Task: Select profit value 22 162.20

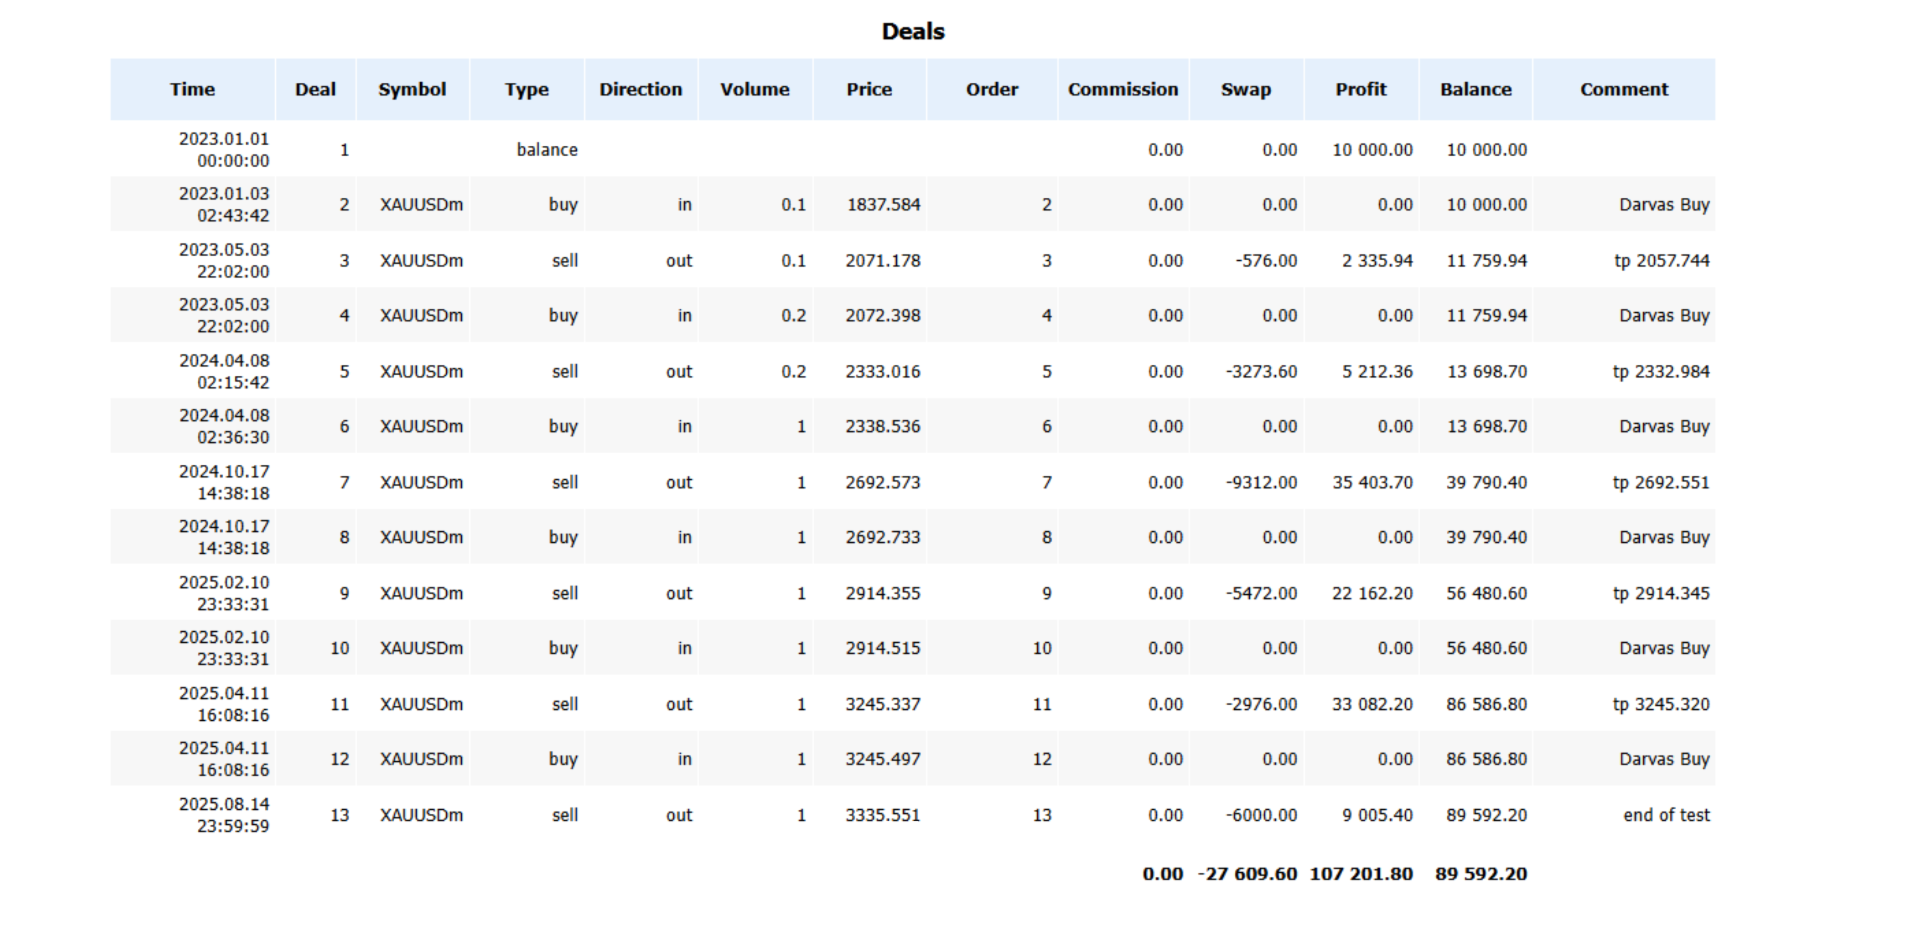Action: (x=1373, y=594)
